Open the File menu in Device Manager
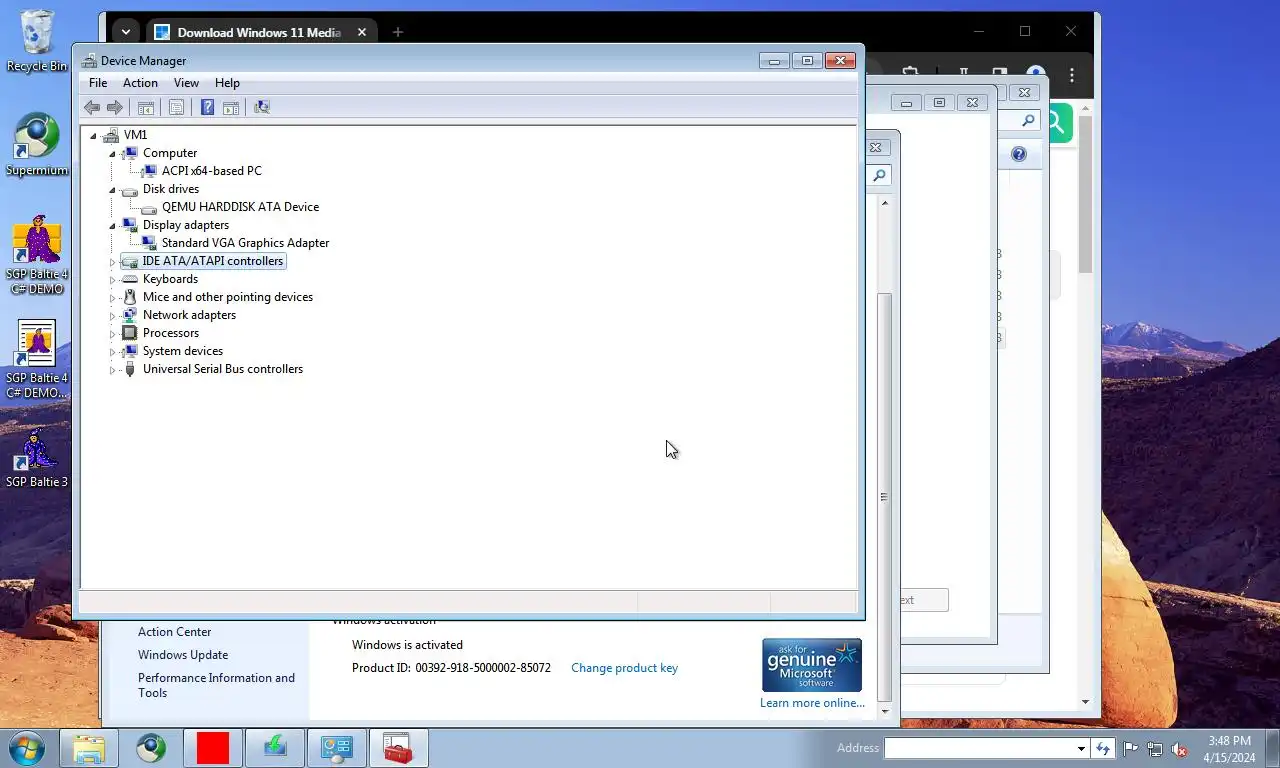Image resolution: width=1280 pixels, height=768 pixels. 98,83
